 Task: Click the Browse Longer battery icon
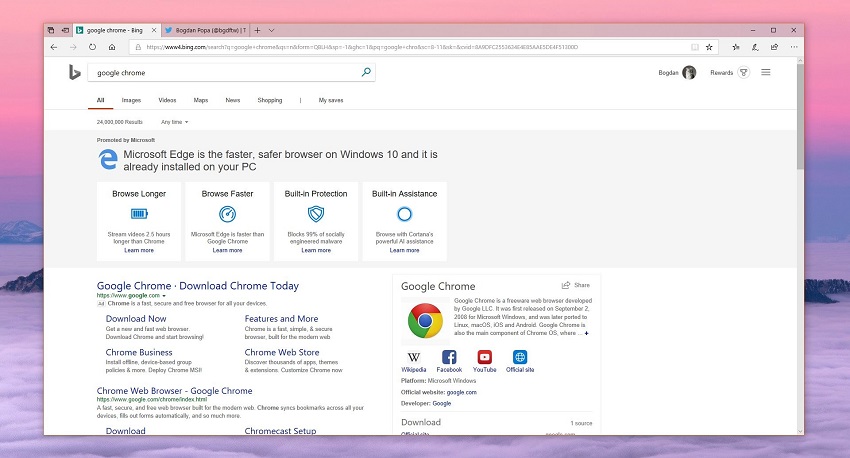139,214
